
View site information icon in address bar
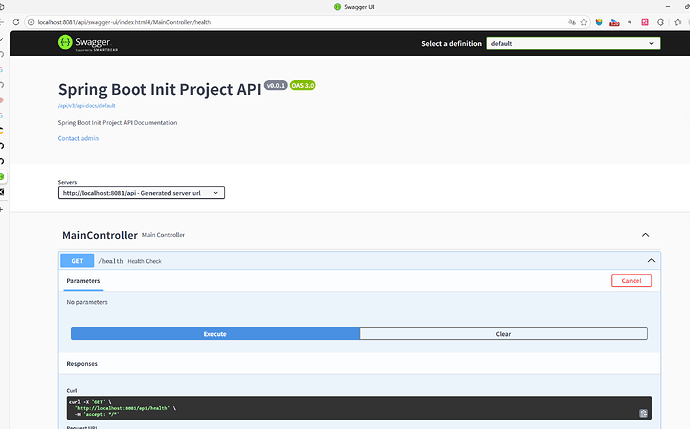tap(31, 22)
